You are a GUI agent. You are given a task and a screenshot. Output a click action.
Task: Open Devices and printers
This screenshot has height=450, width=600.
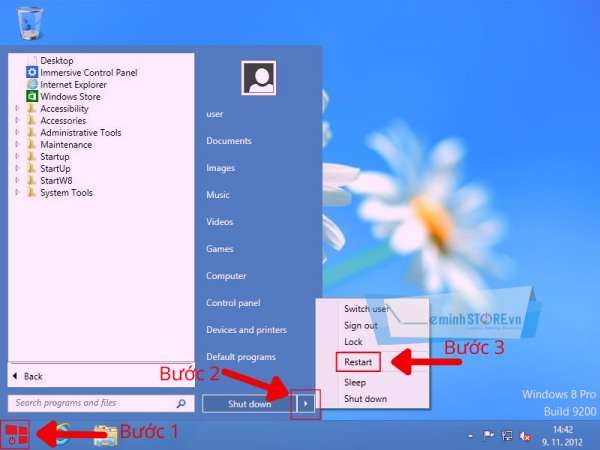coord(246,330)
